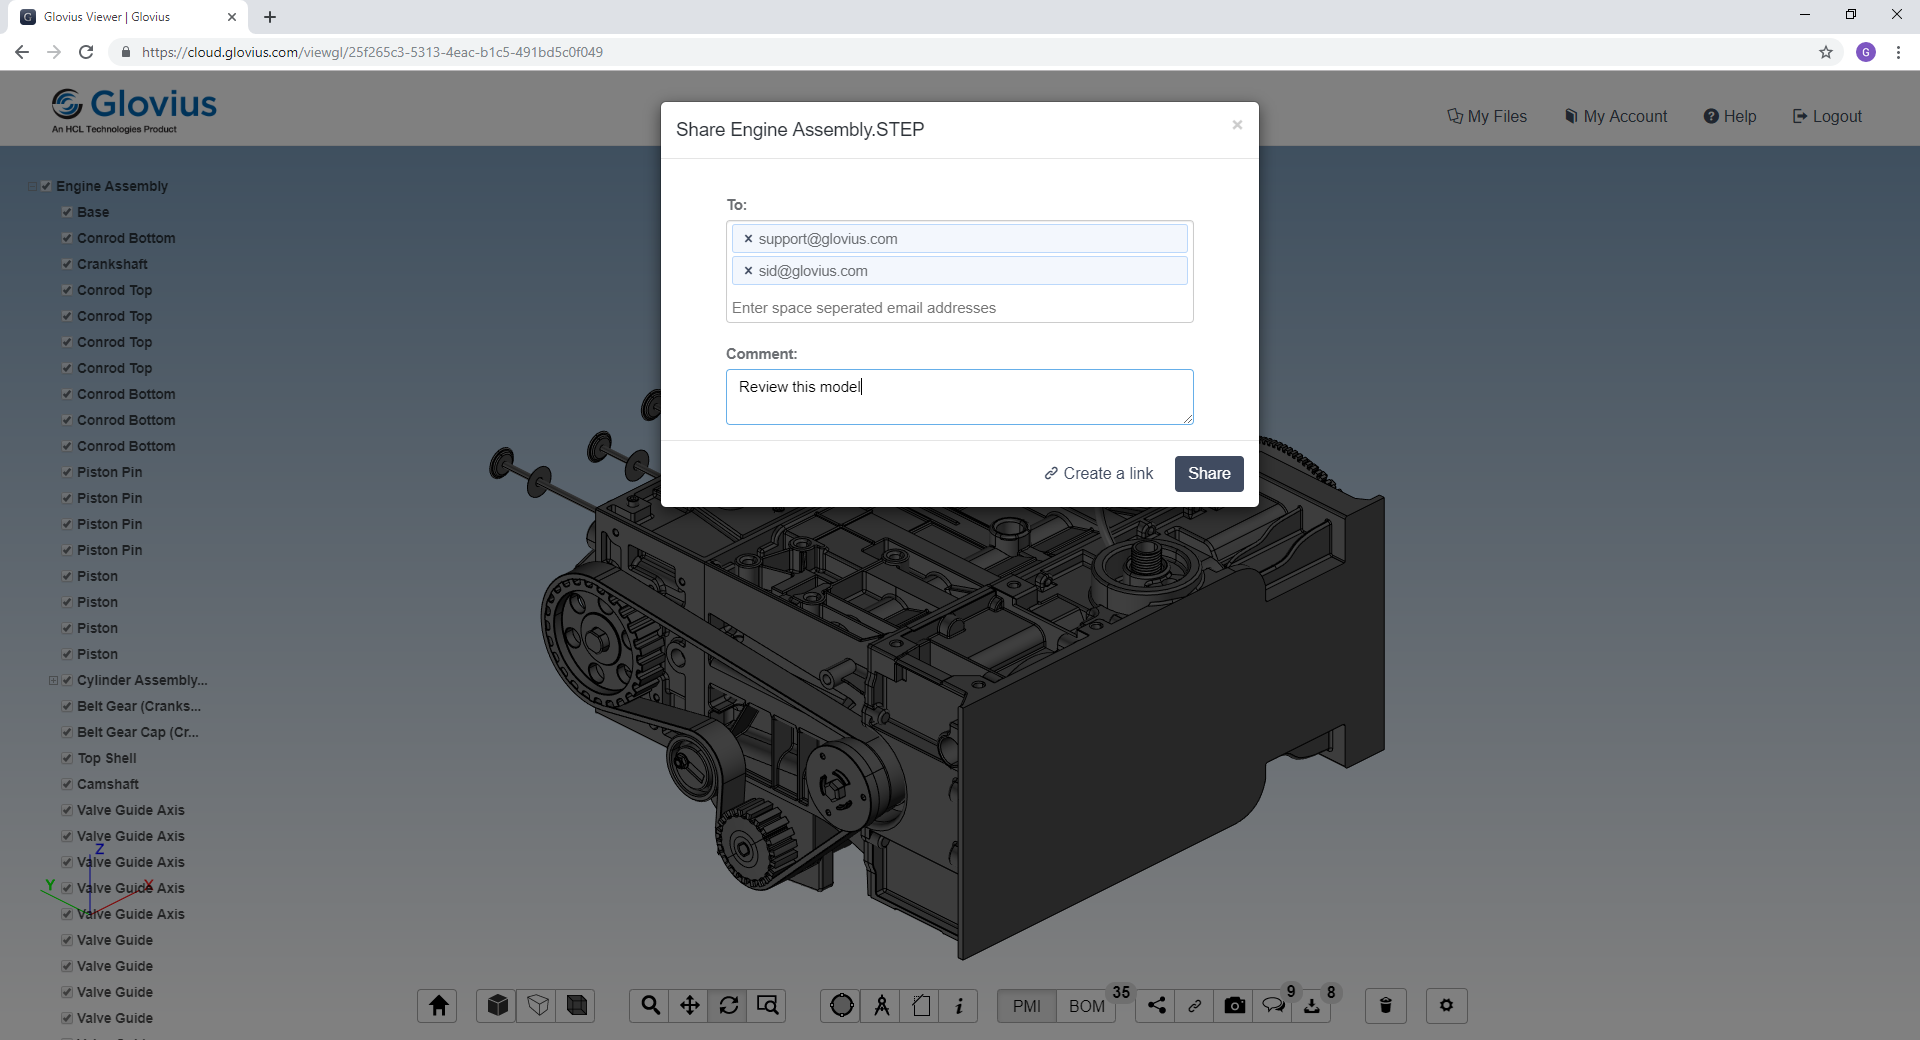Screen dimensions: 1920x1040
Task: Click the sid@glovius.com recipient text
Action: coord(813,271)
